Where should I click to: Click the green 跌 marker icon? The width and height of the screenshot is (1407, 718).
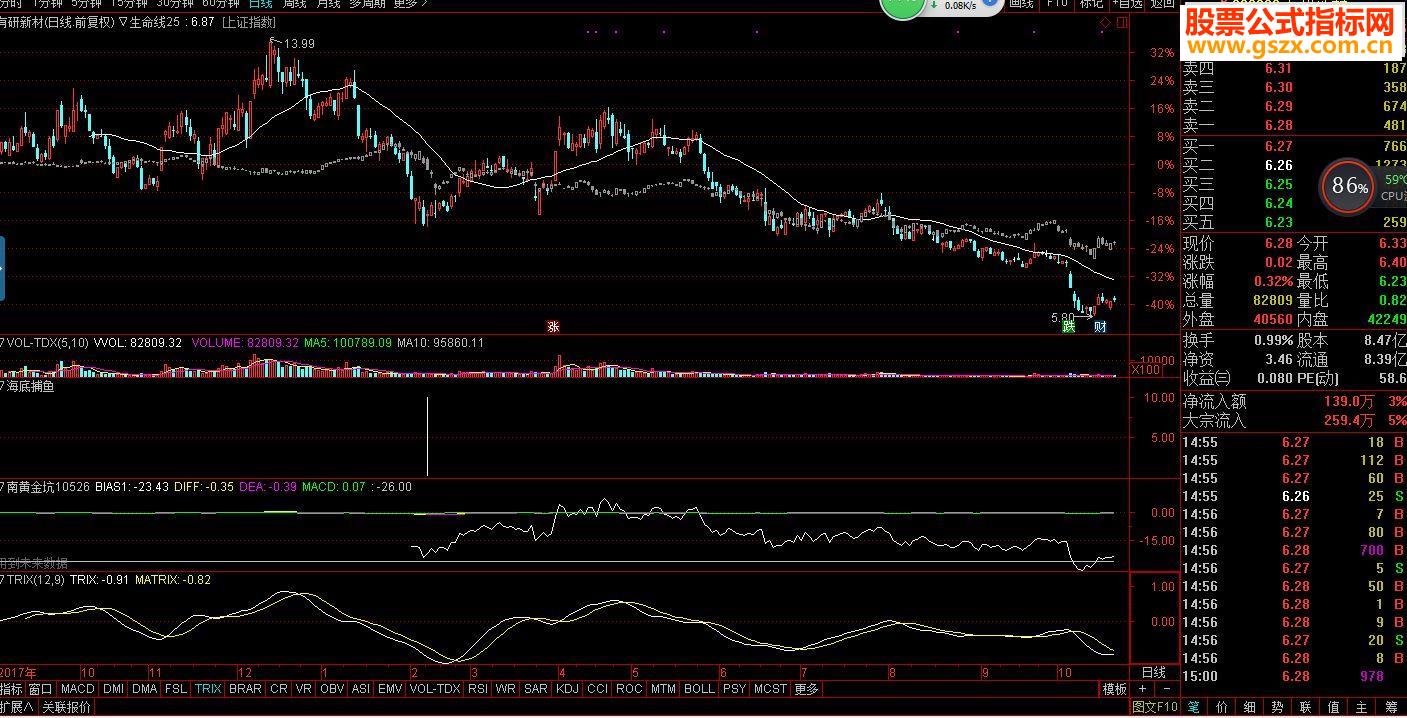(1069, 327)
